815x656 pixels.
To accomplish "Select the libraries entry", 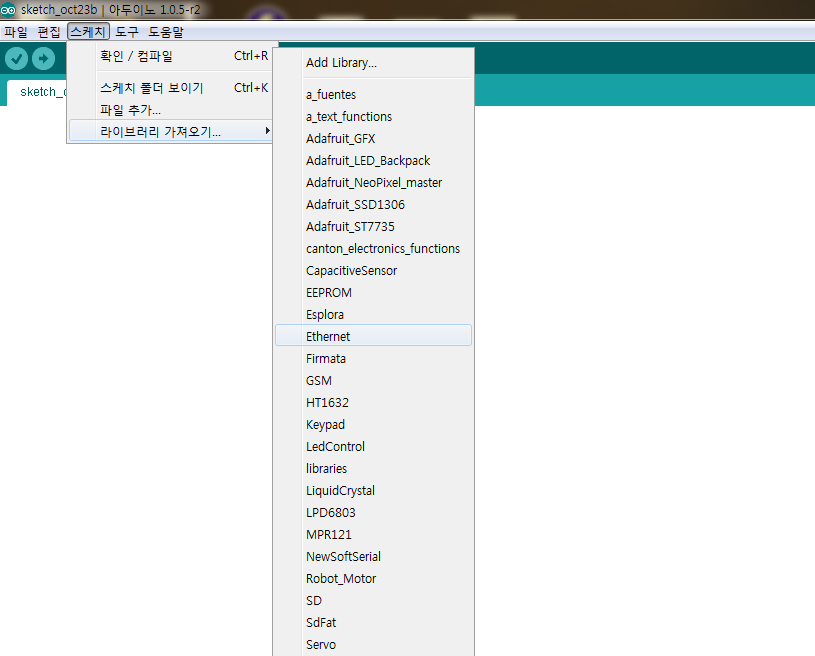I will coord(373,469).
